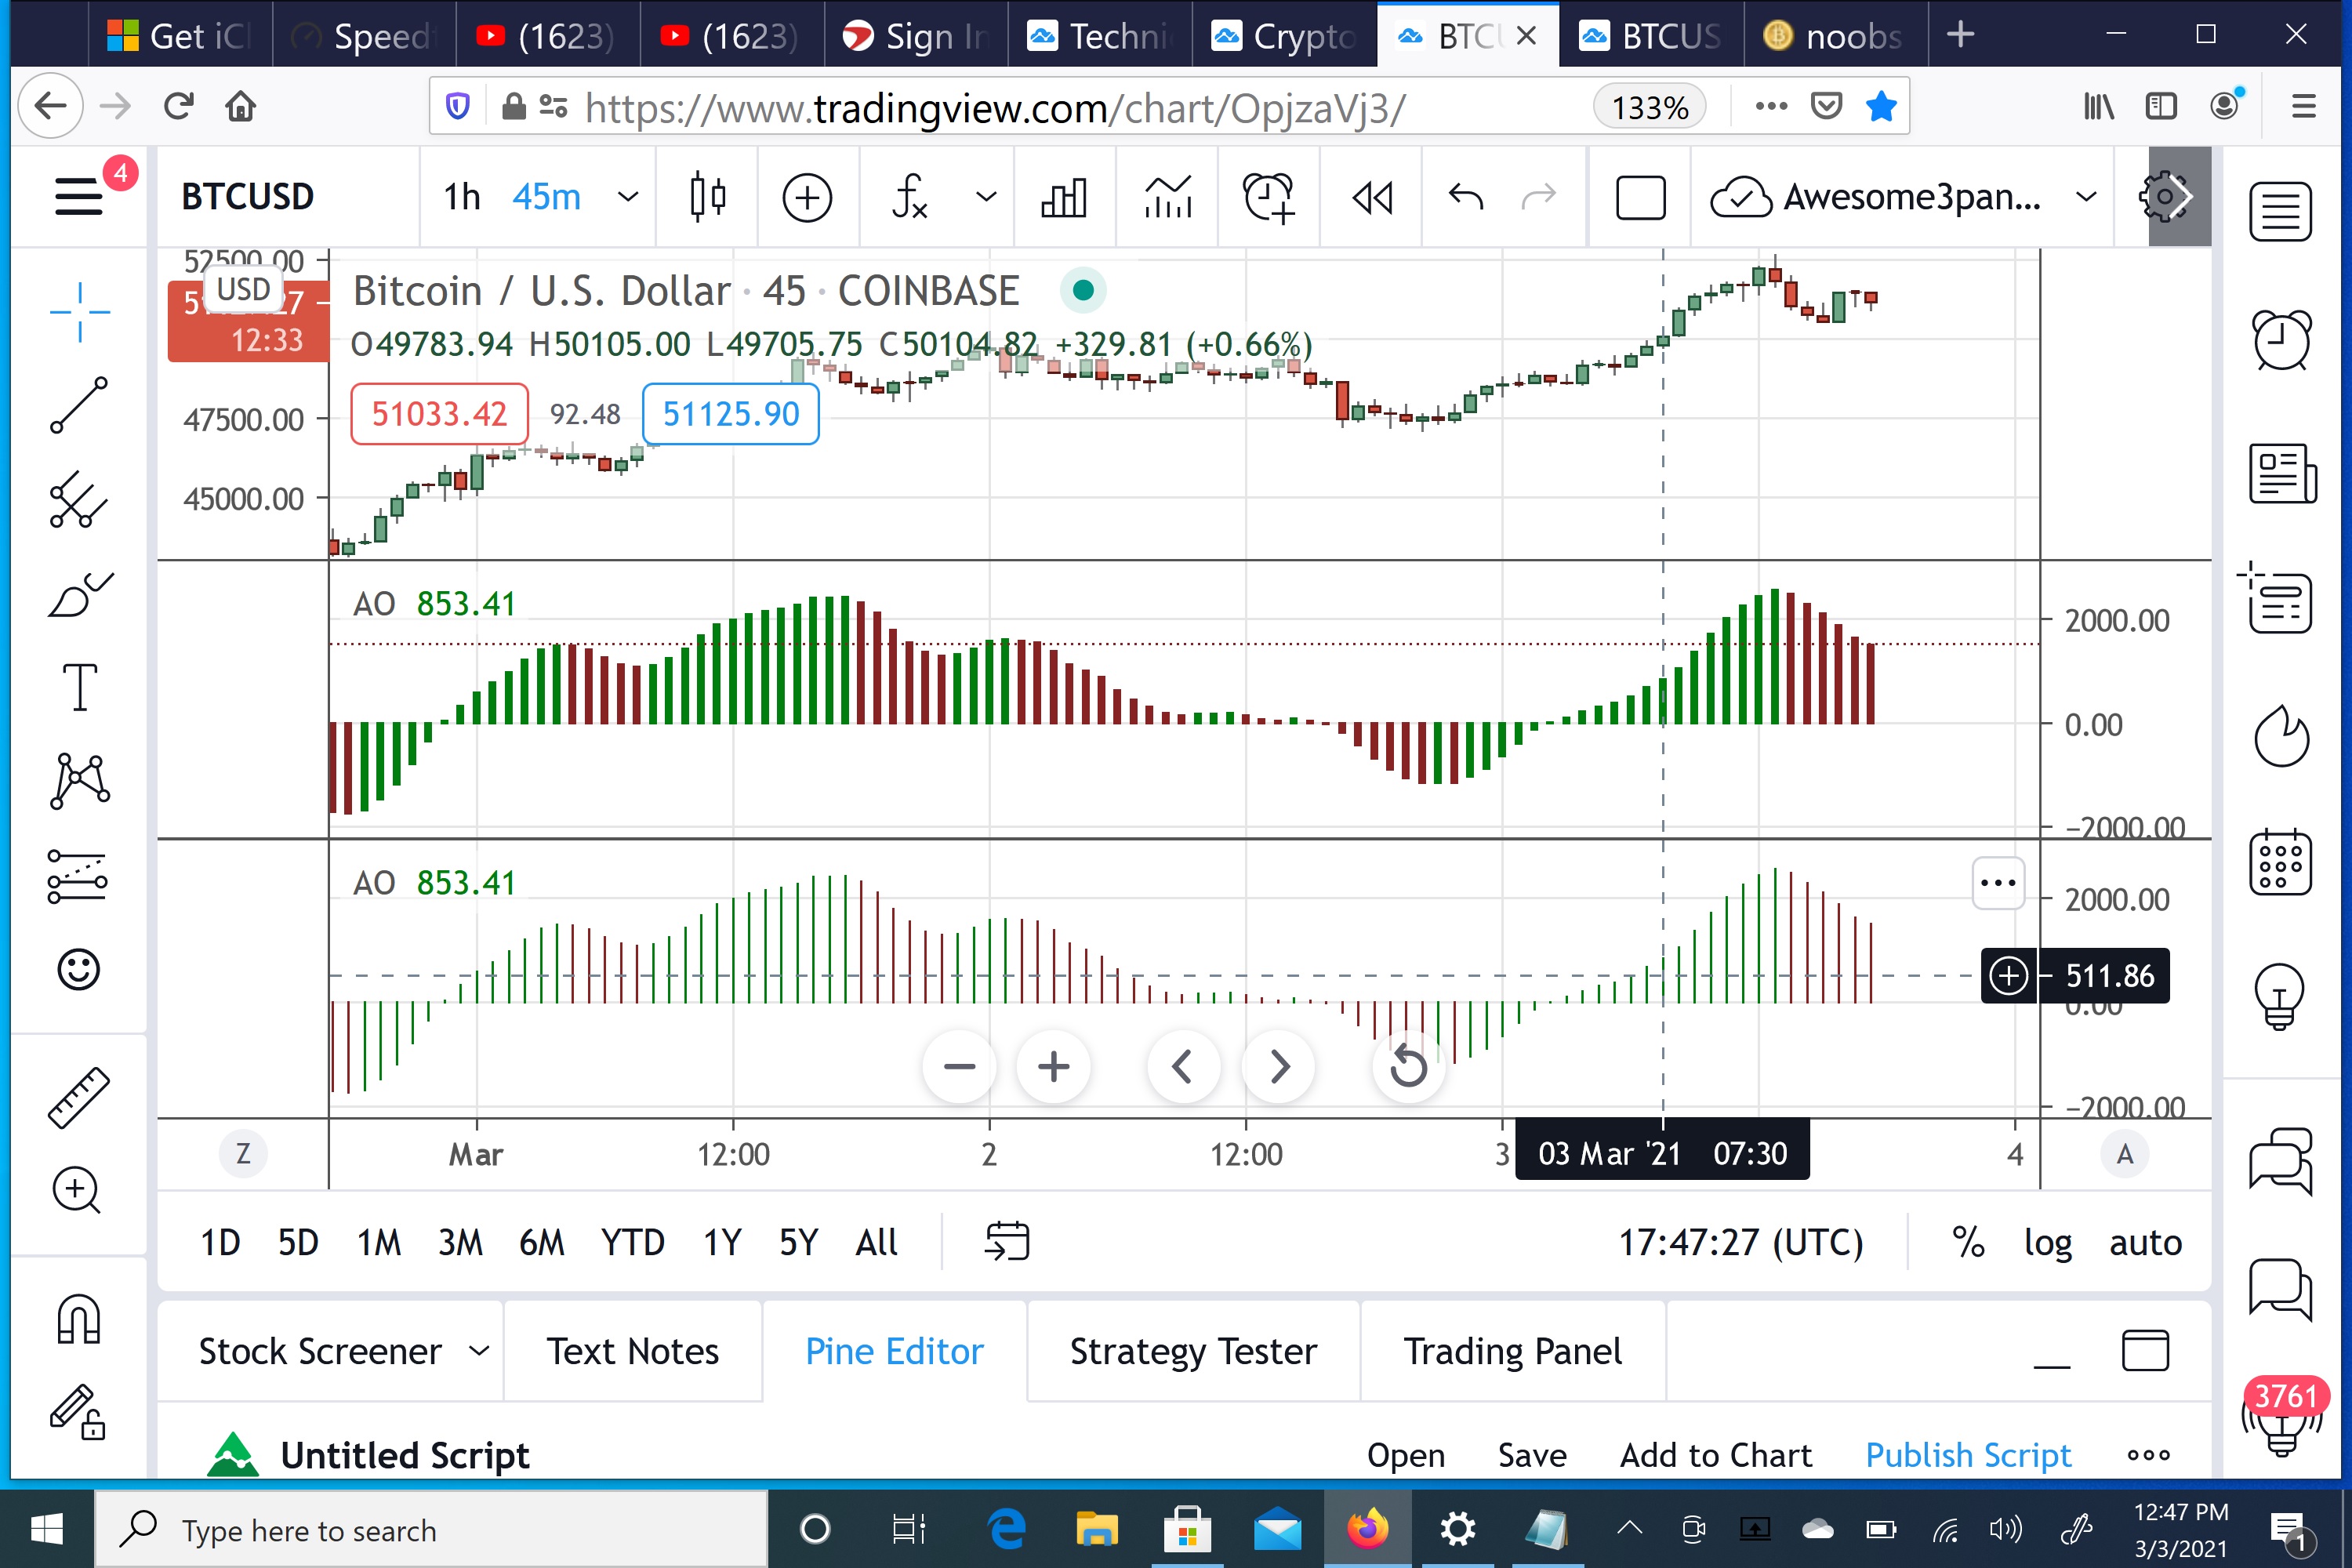Select the brush drawing tool
Viewport: 2352px width, 1568px height.
coord(79,595)
